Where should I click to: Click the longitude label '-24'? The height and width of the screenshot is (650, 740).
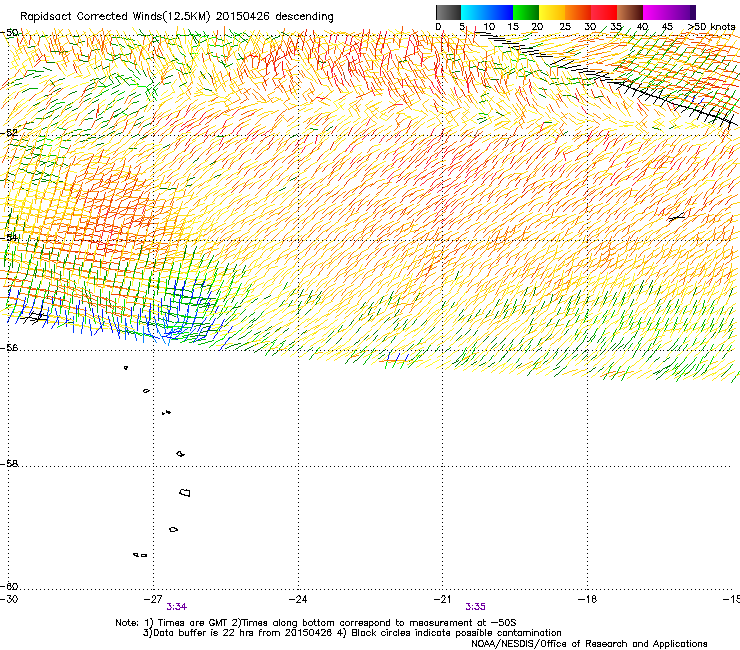coord(298,599)
